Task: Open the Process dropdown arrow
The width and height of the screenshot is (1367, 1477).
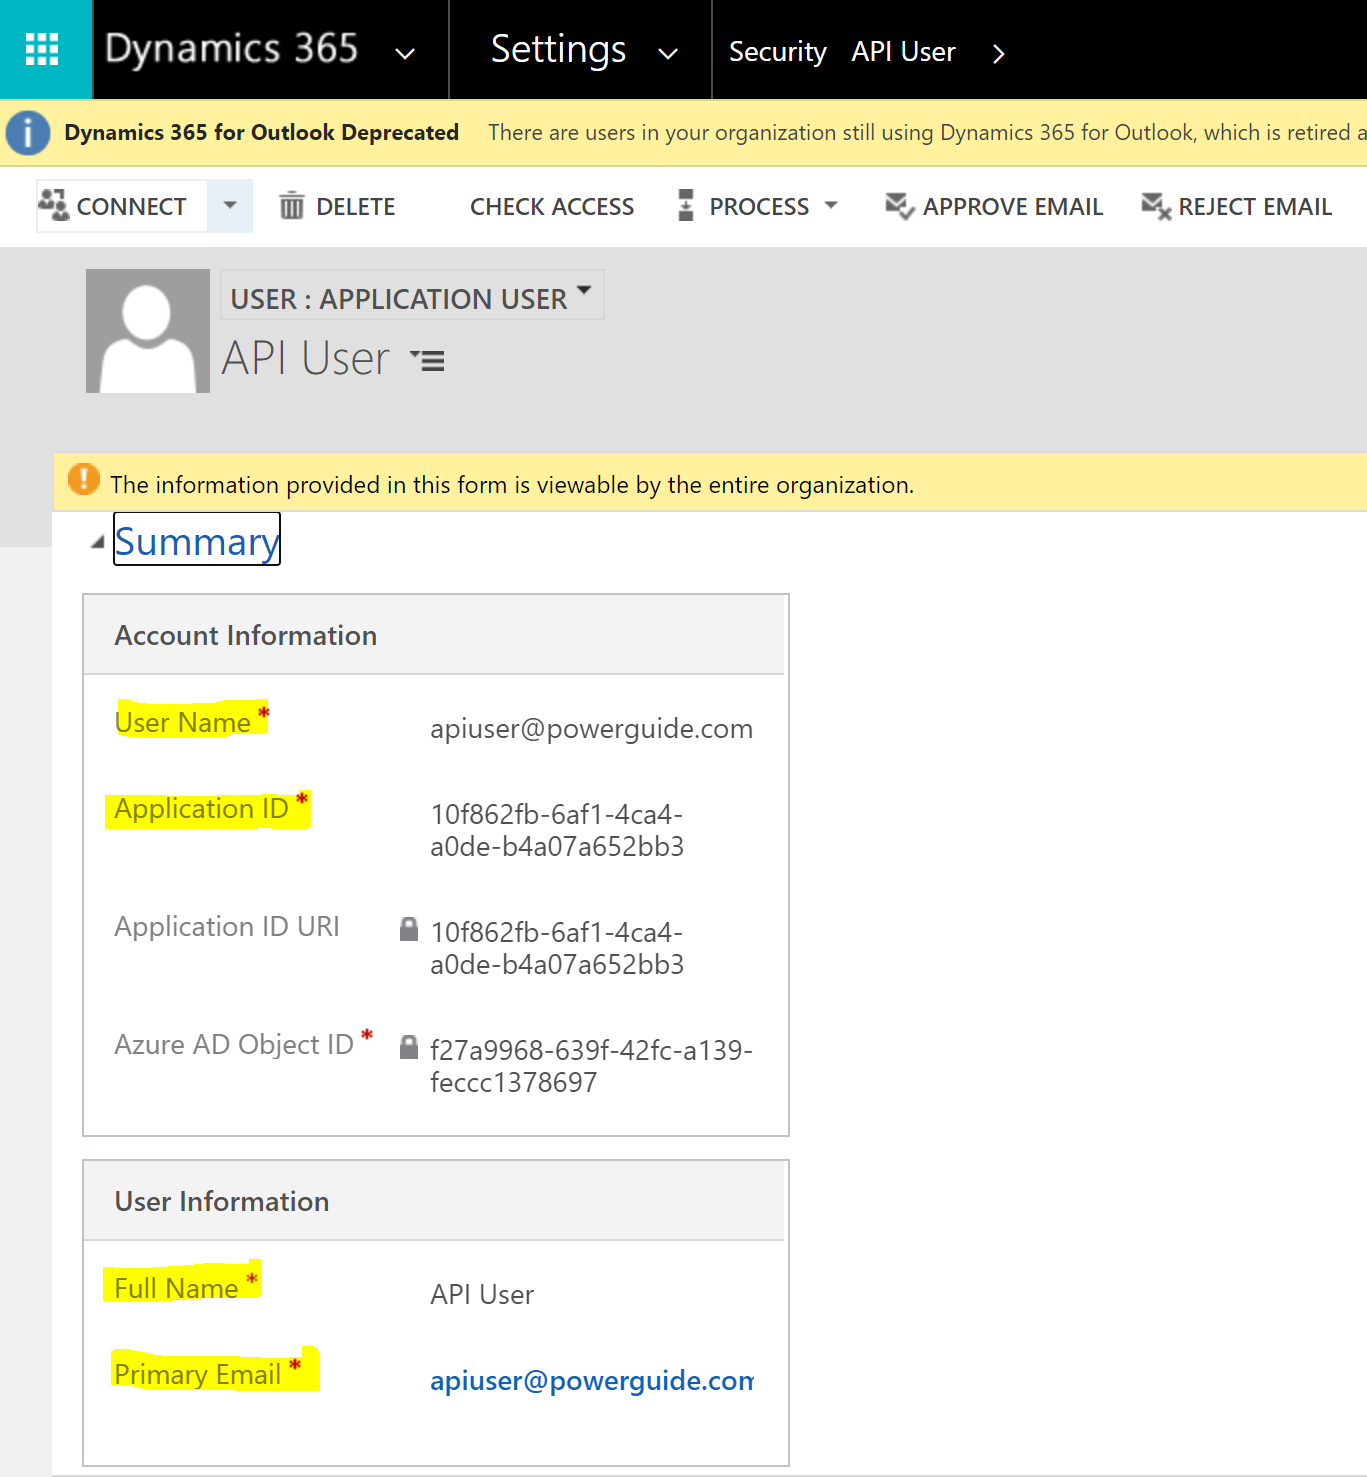Action: [x=831, y=205]
